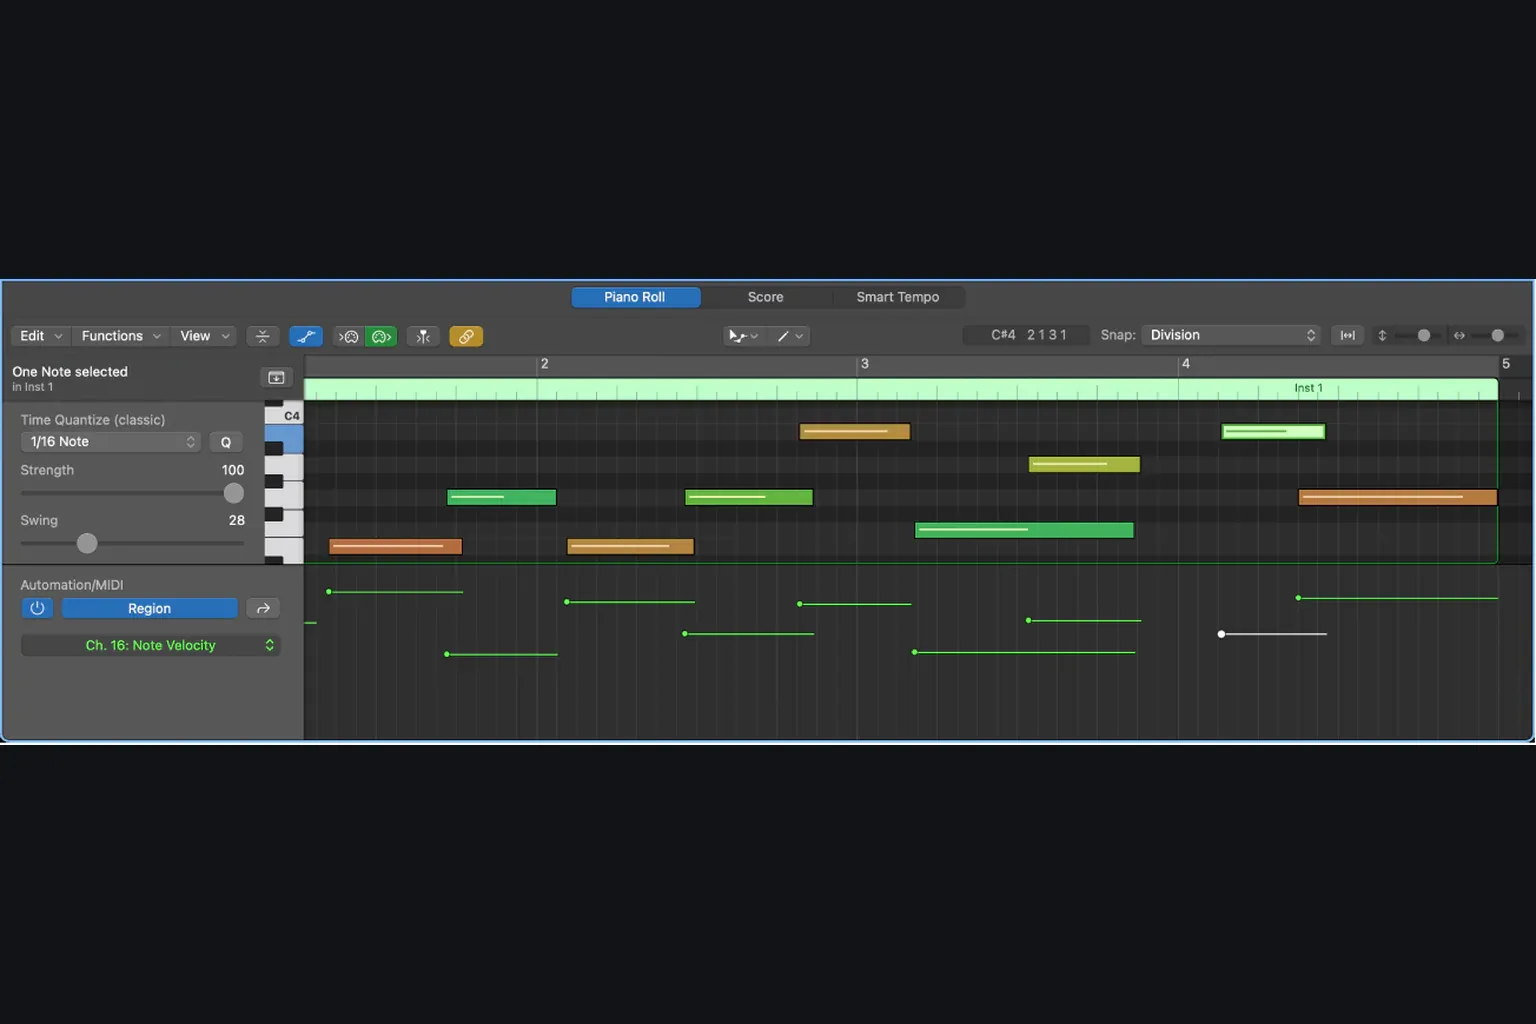Click the white velocity point of selected note
The width and height of the screenshot is (1536, 1024).
tap(1221, 634)
